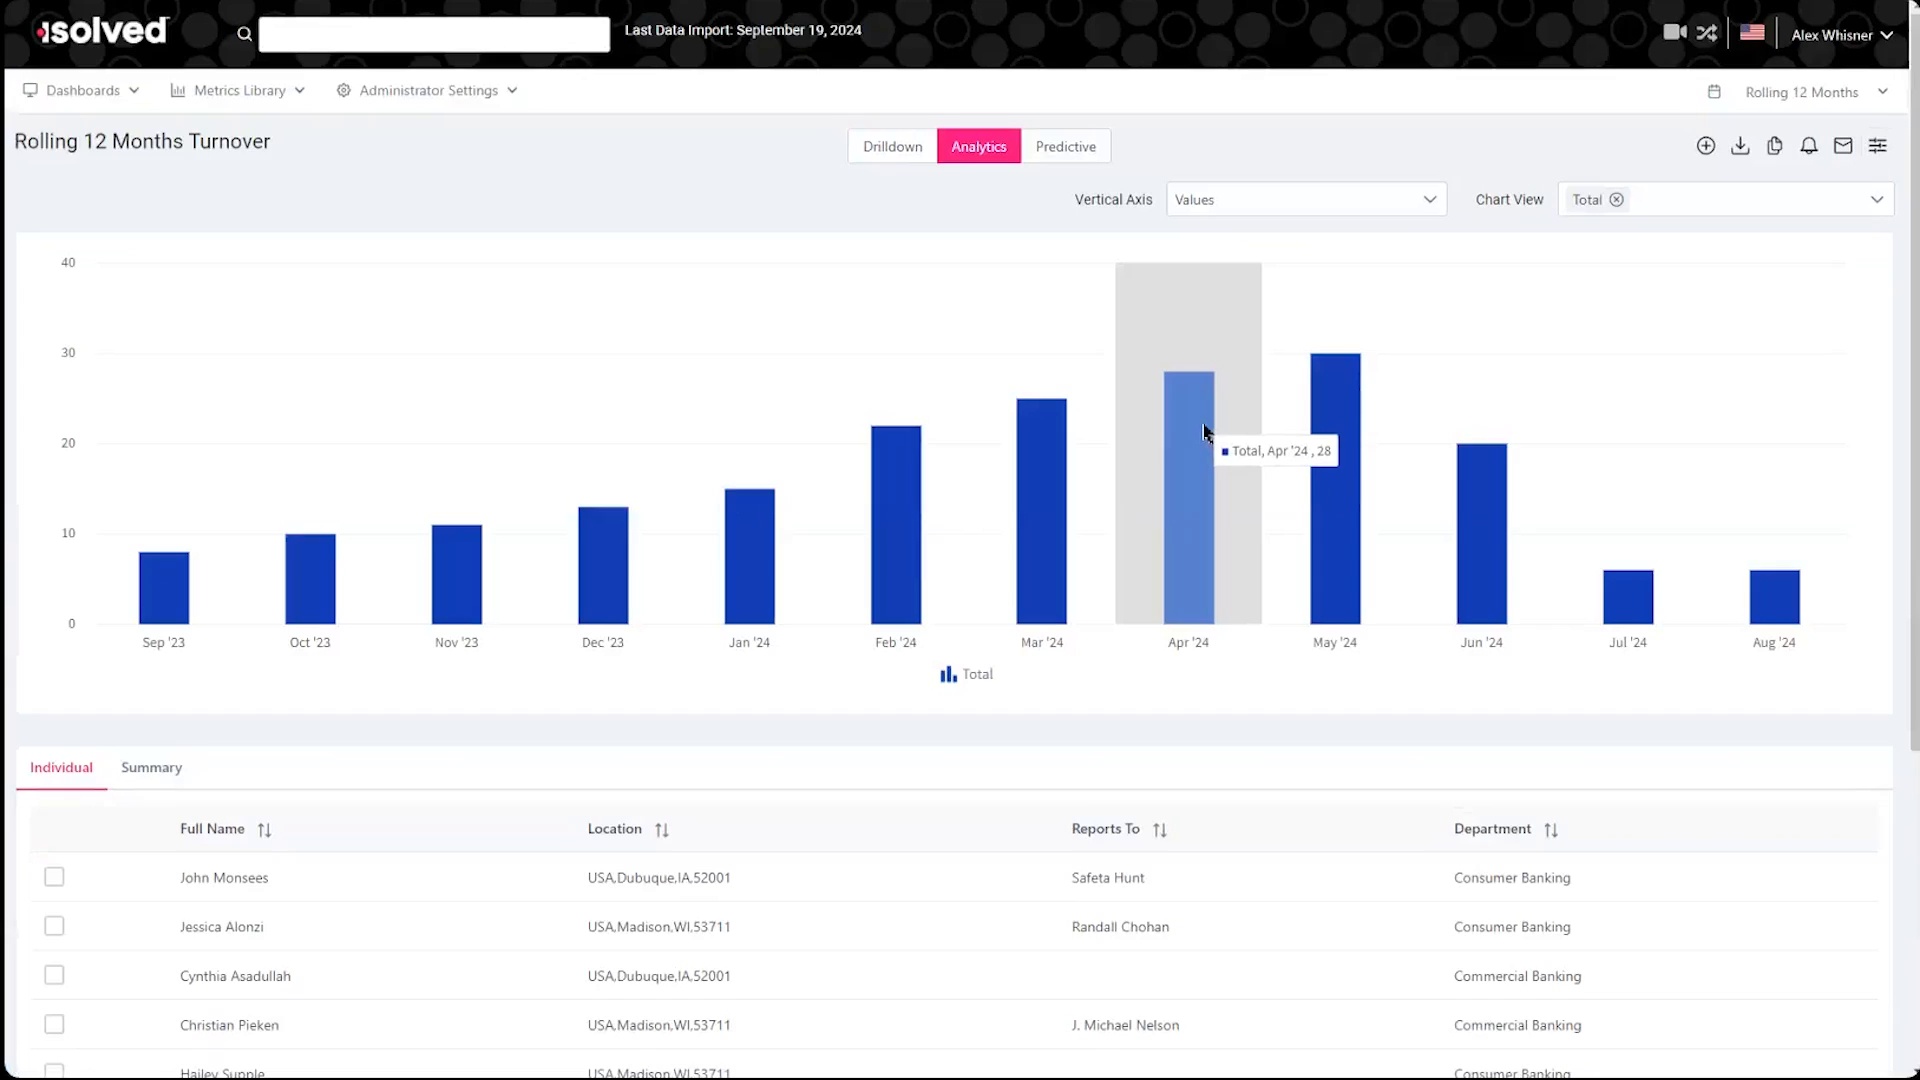Click the shuffle arrows icon
The width and height of the screenshot is (1920, 1080).
[x=1707, y=32]
